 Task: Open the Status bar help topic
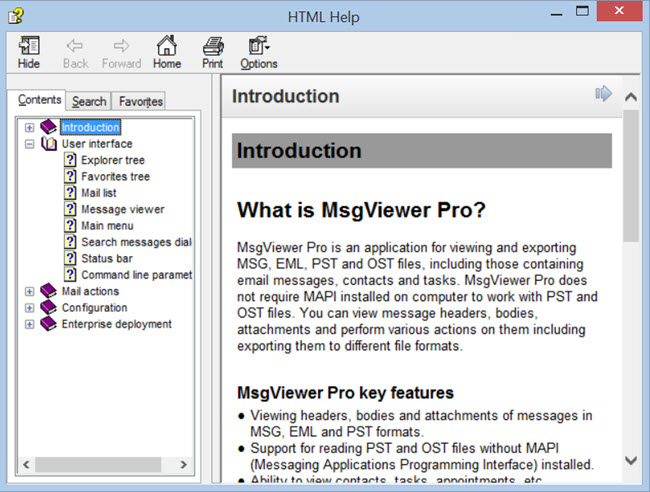(107, 258)
